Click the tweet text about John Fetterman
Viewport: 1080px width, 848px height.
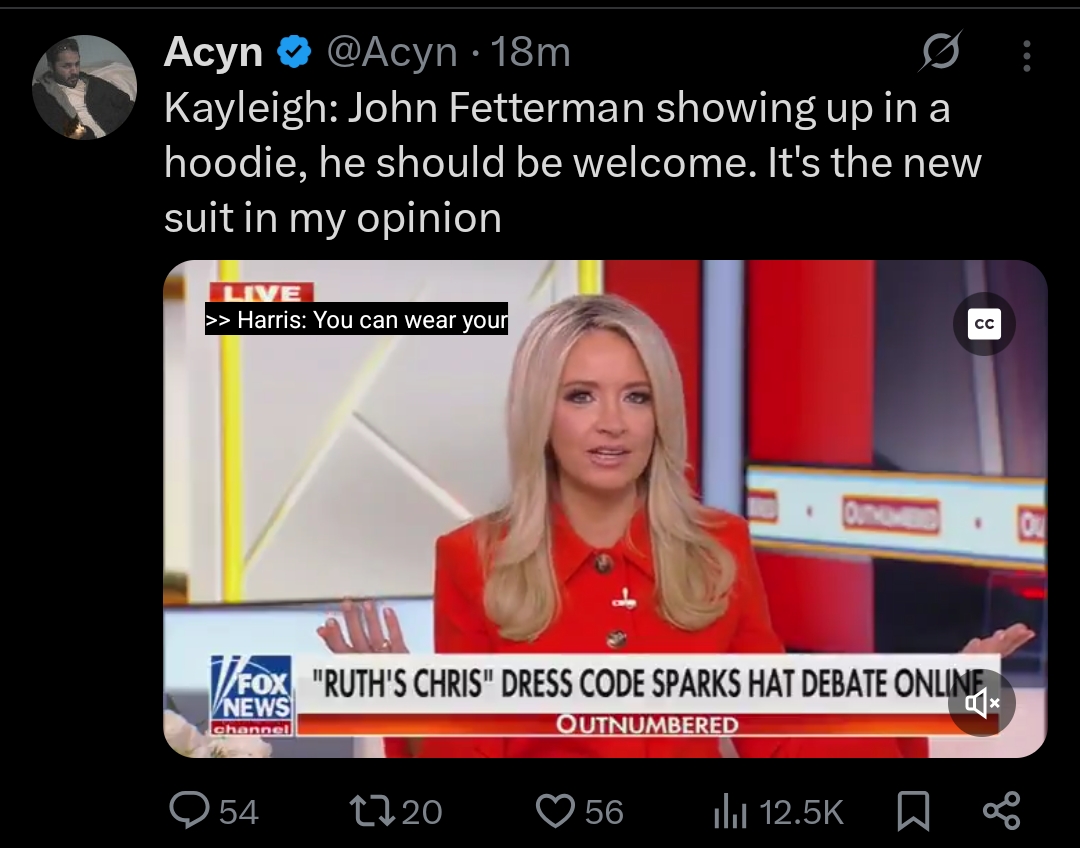click(572, 163)
